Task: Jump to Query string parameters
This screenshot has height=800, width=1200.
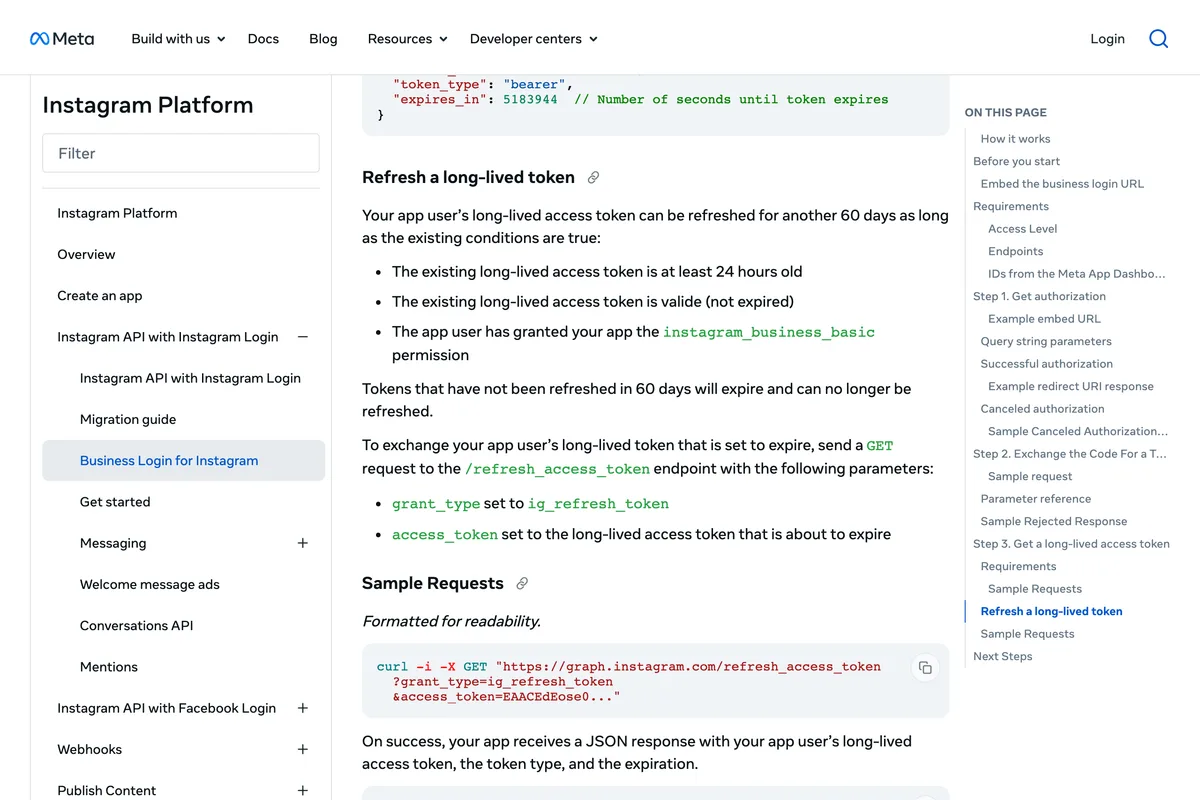Action: coord(1046,341)
